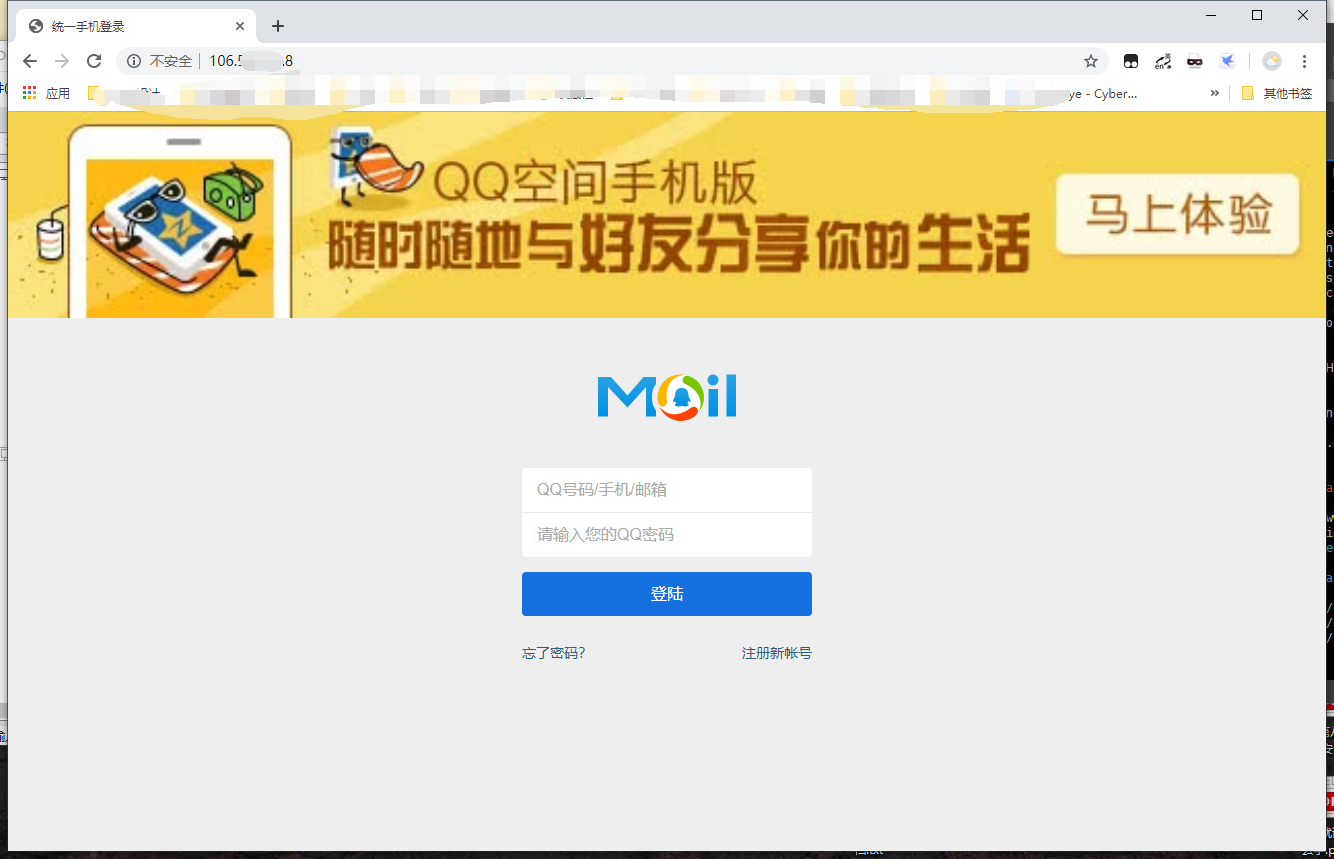
Task: Open site info icon next to 不安全
Action: (x=134, y=61)
